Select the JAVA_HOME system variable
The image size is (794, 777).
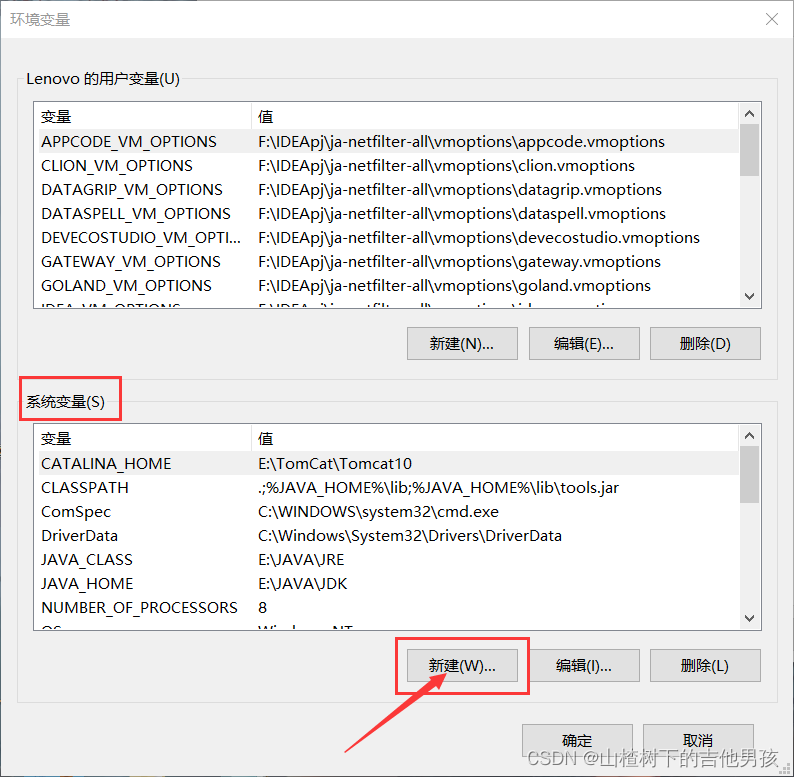click(x=388, y=584)
